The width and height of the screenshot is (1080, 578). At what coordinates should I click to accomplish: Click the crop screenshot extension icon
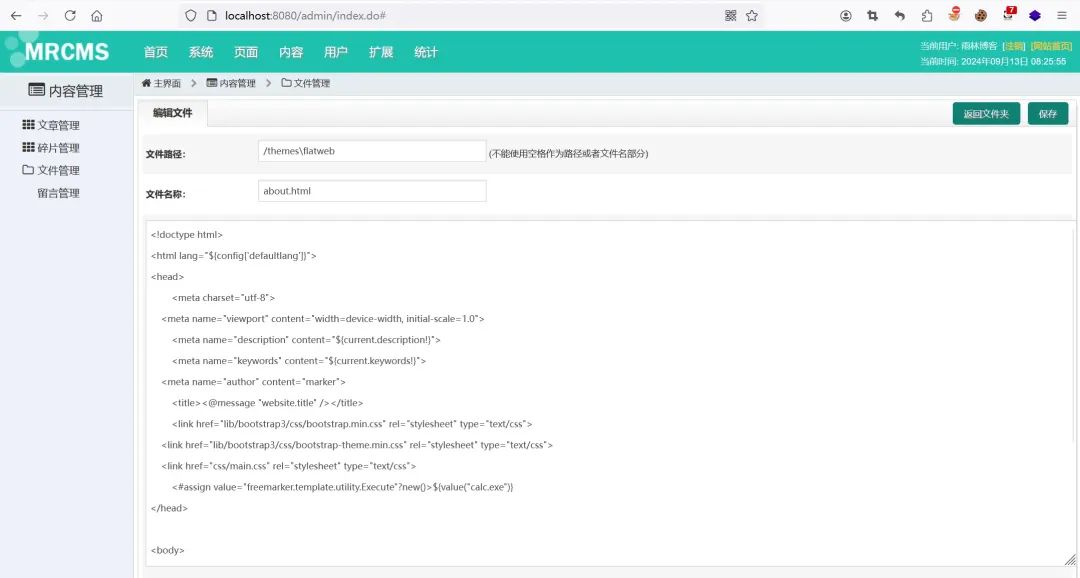click(873, 15)
